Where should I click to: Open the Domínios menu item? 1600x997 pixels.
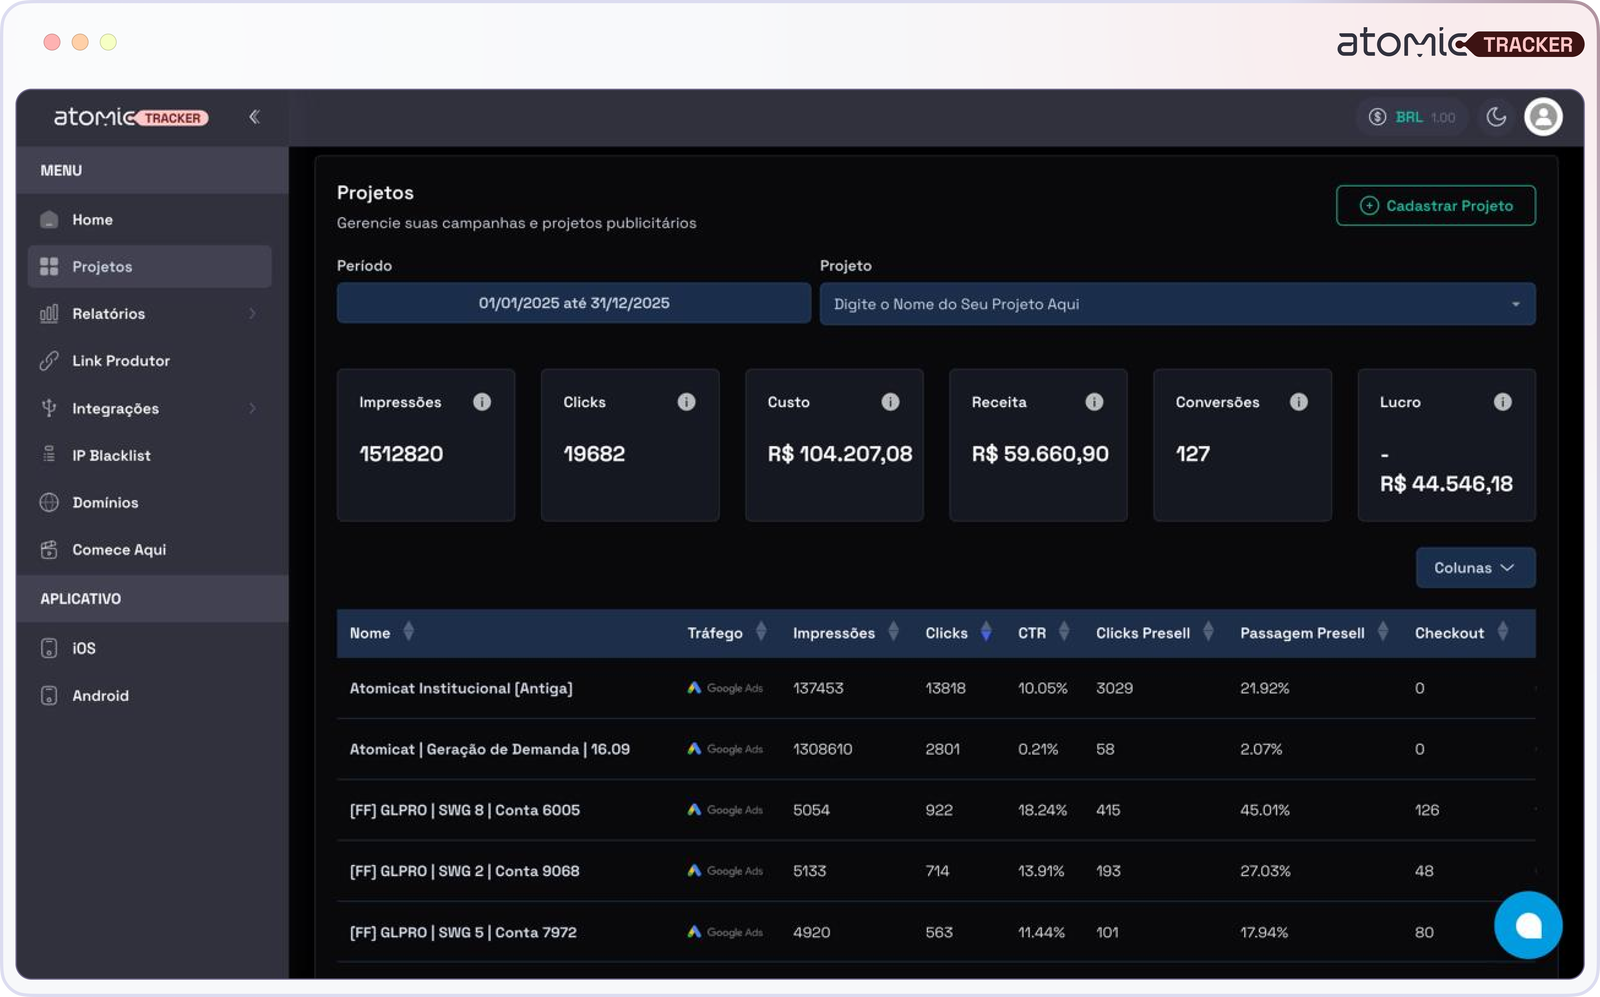pos(105,502)
